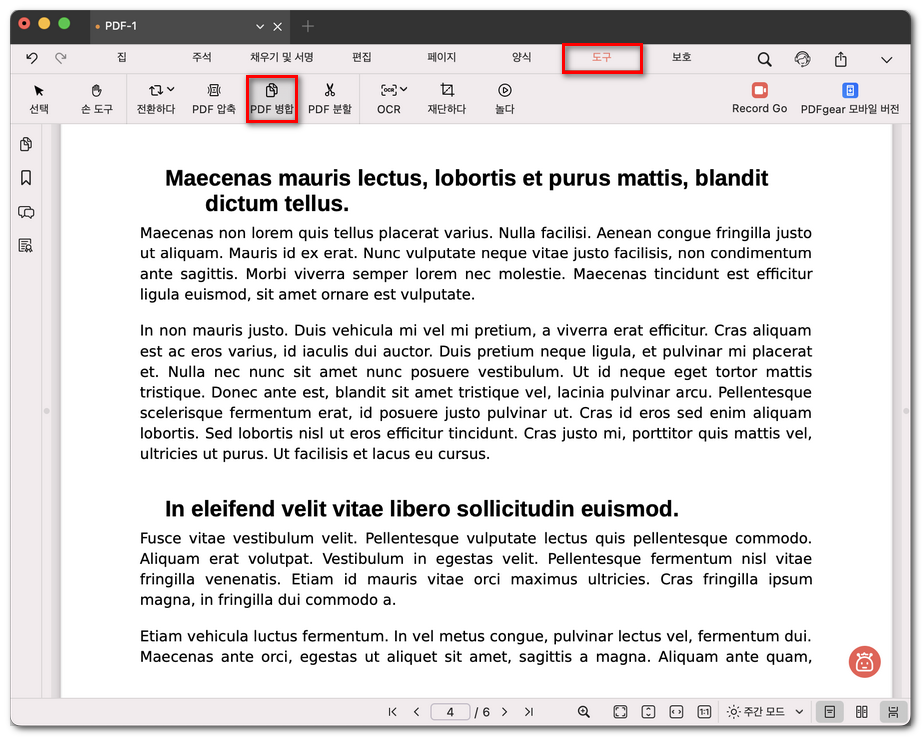Jump to the last page
The image size is (922, 737).
pyautogui.click(x=529, y=712)
